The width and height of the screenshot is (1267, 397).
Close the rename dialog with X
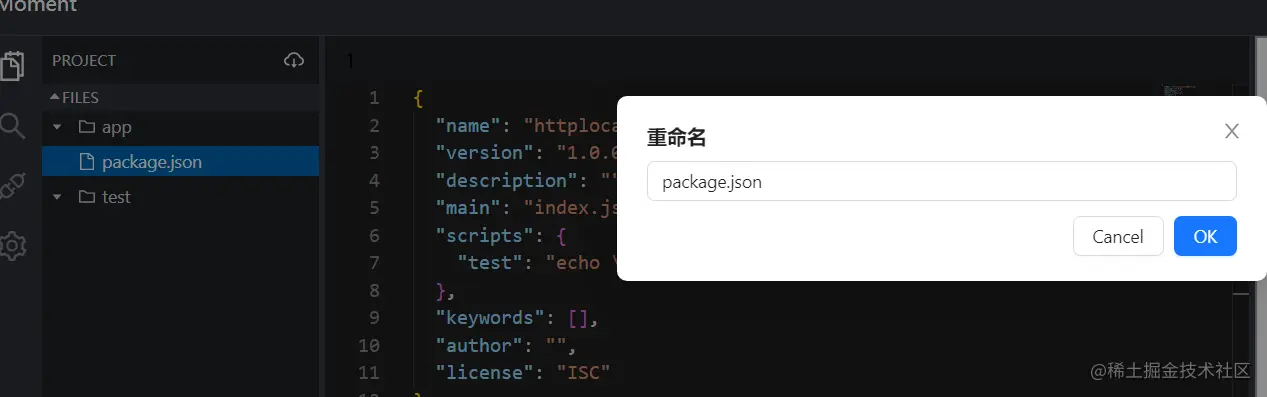(x=1232, y=131)
